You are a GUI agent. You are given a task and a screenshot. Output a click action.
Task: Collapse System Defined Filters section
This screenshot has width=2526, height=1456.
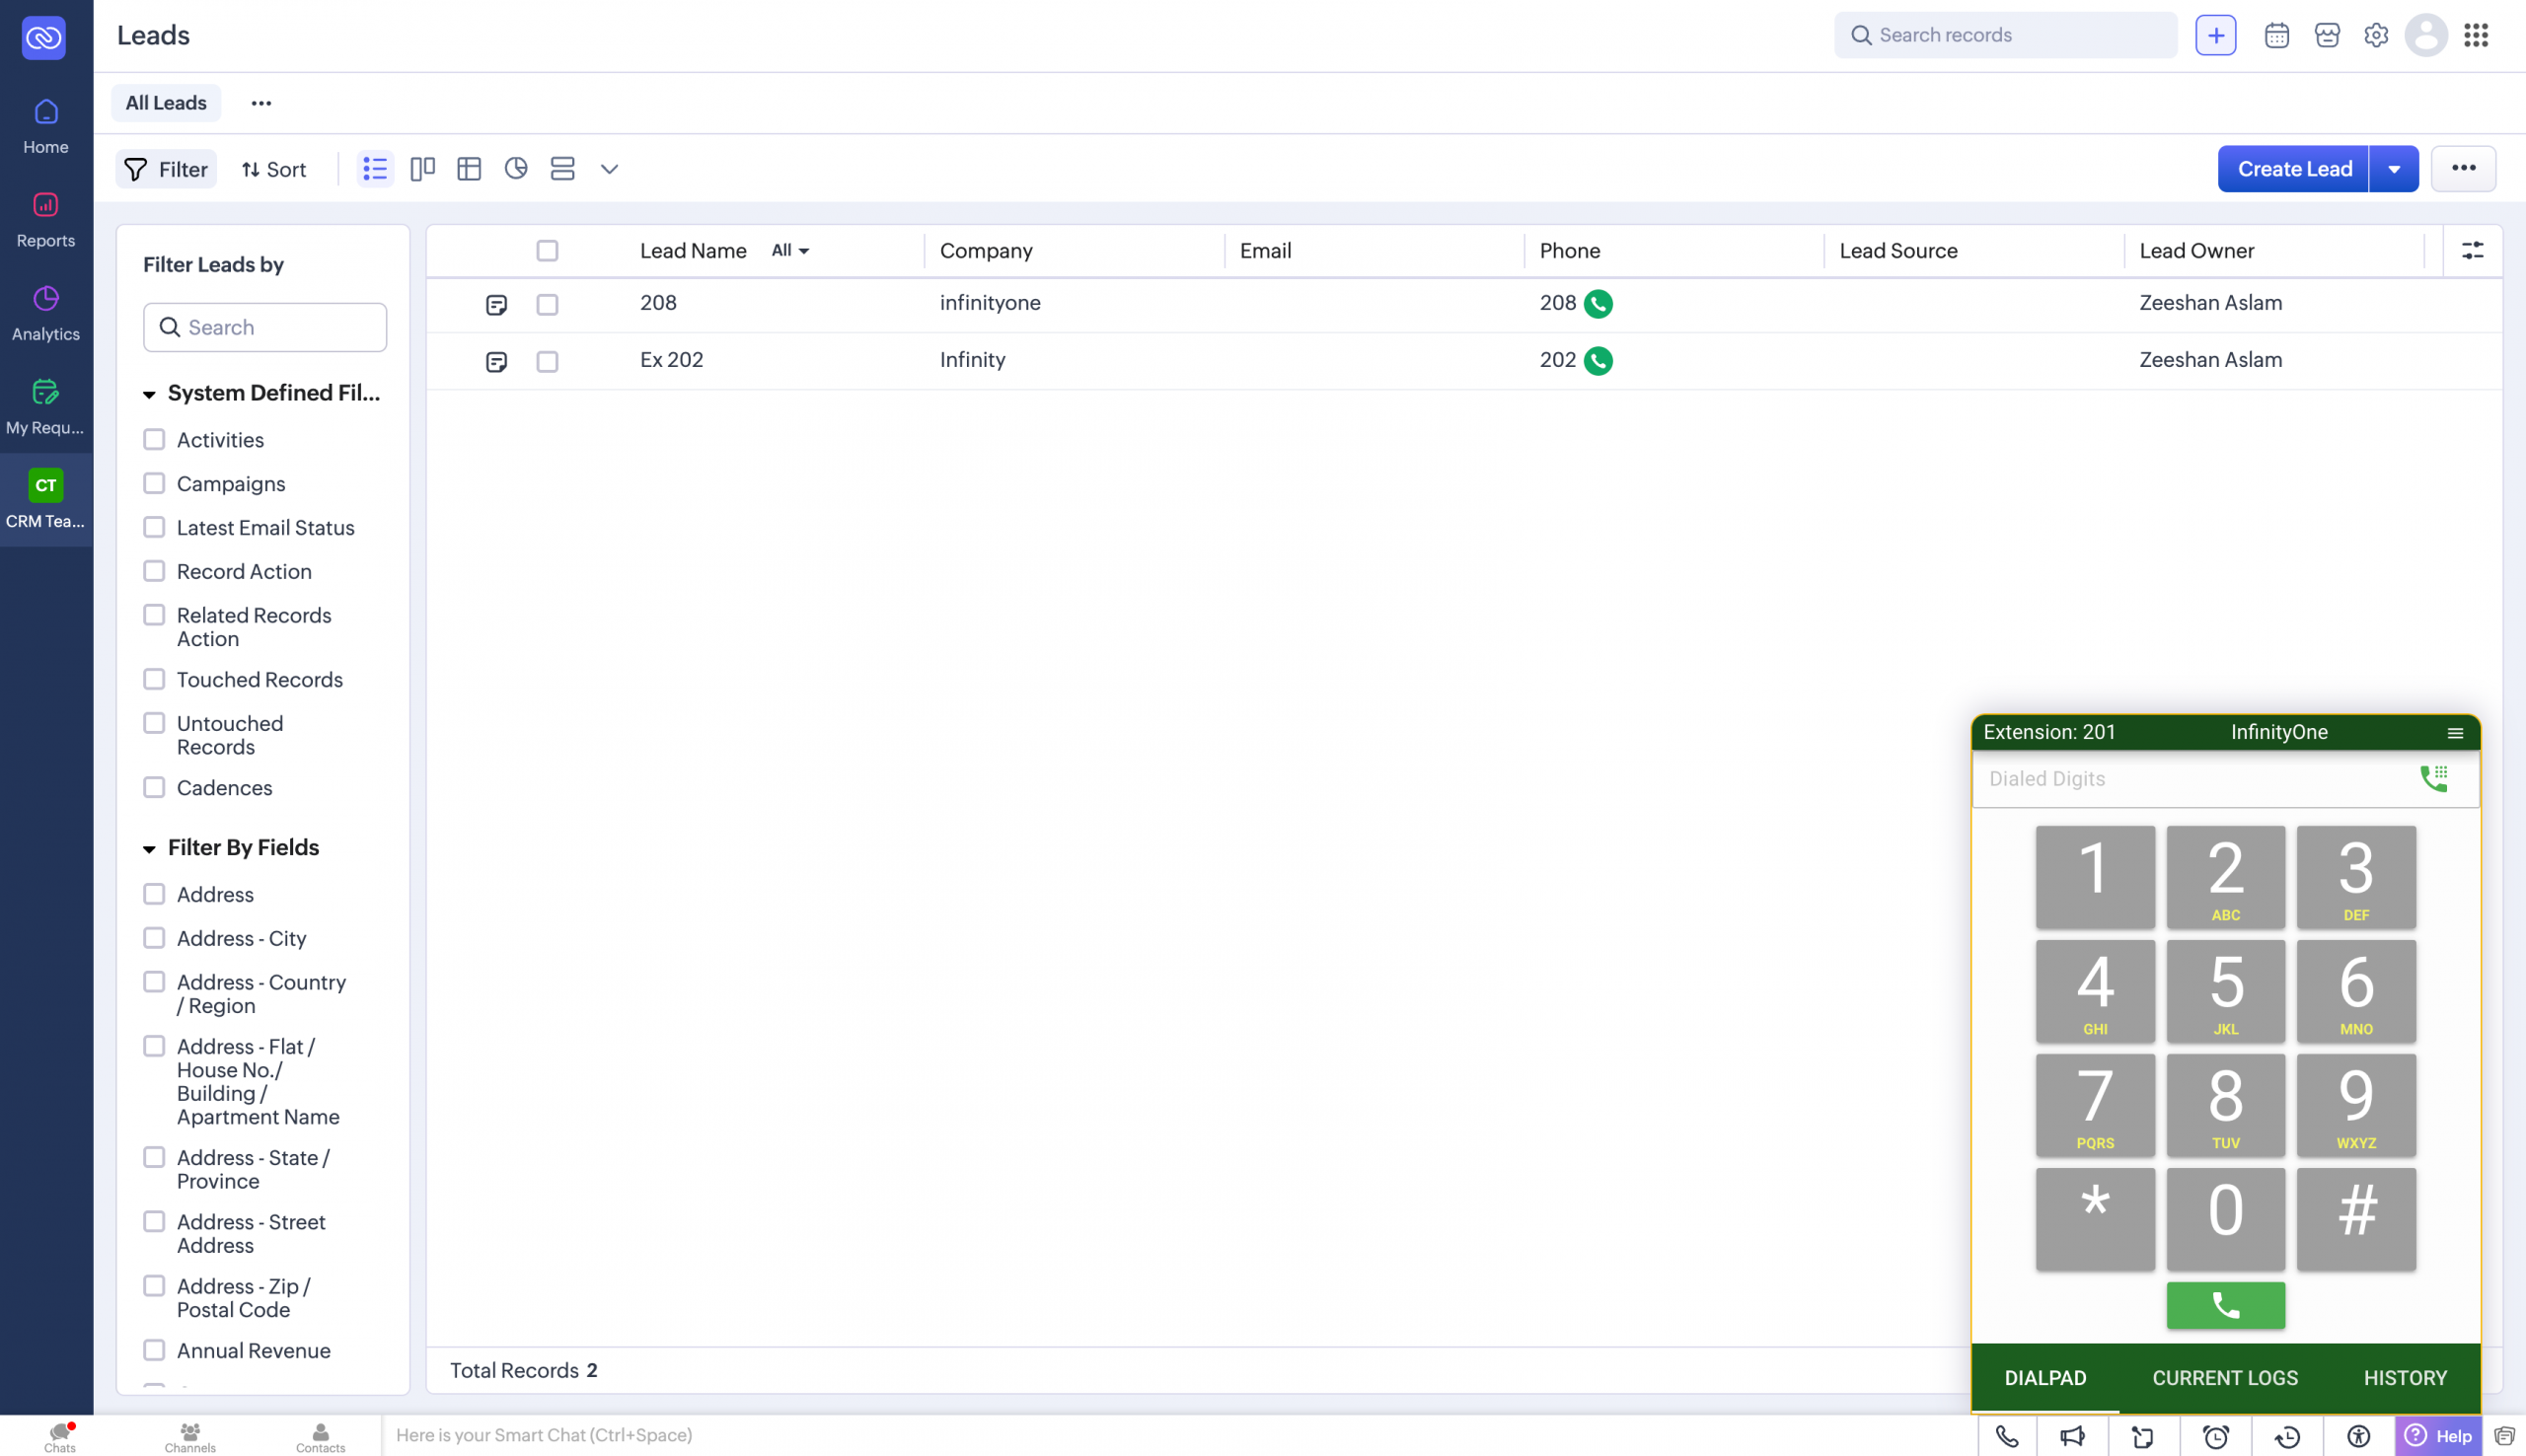point(149,395)
